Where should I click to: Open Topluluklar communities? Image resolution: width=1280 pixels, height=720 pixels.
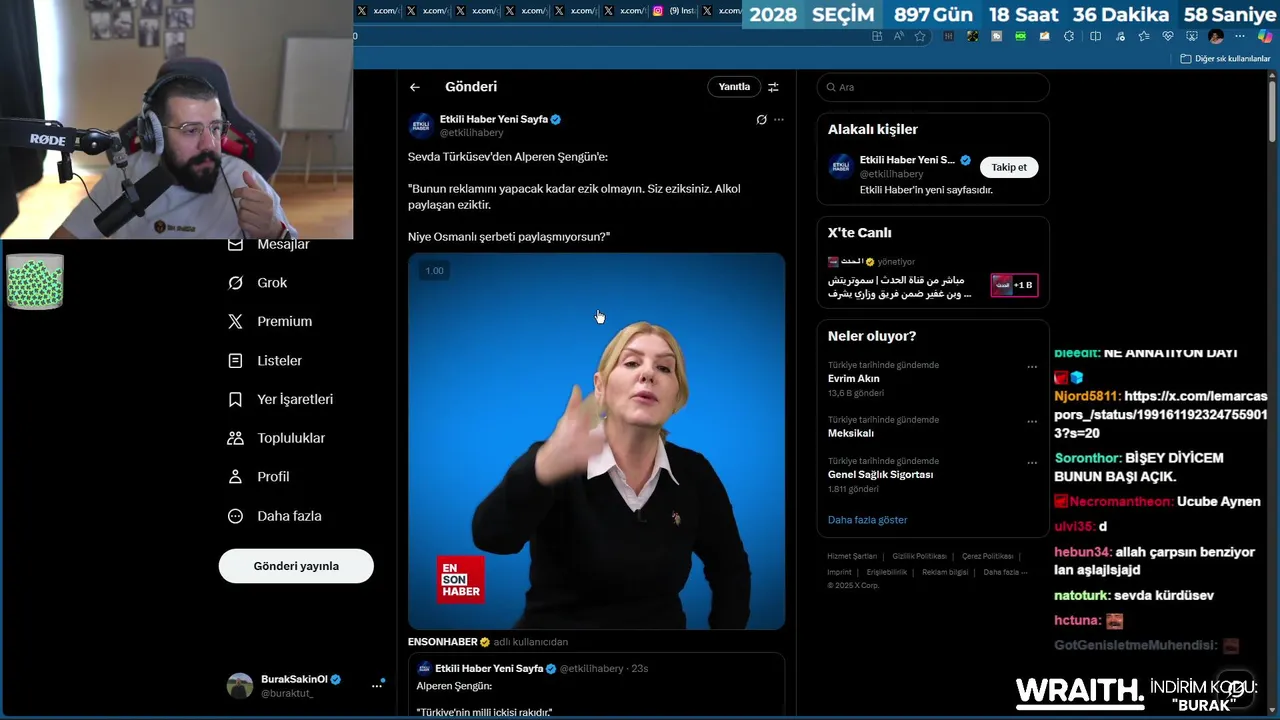277,438
